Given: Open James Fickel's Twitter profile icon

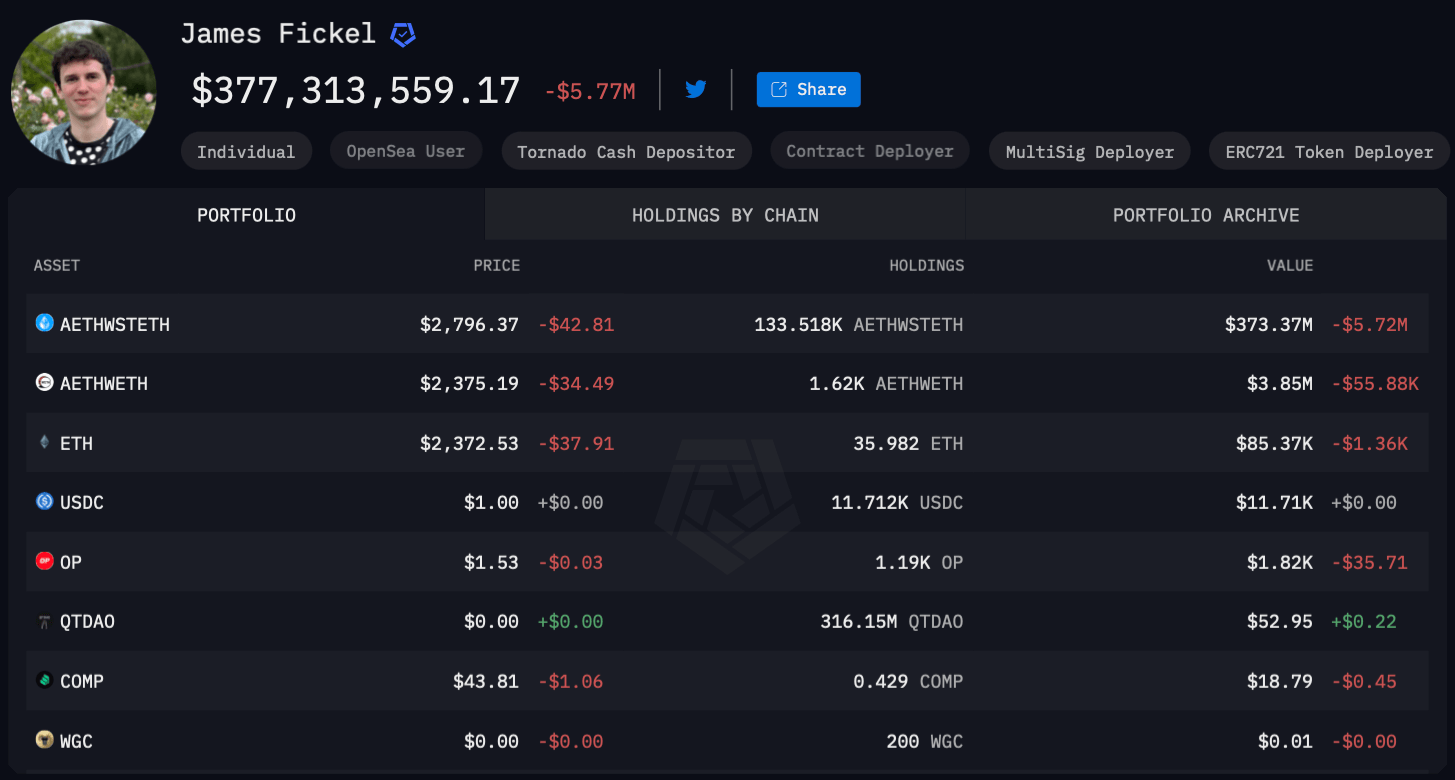Looking at the screenshot, I should [x=696, y=89].
